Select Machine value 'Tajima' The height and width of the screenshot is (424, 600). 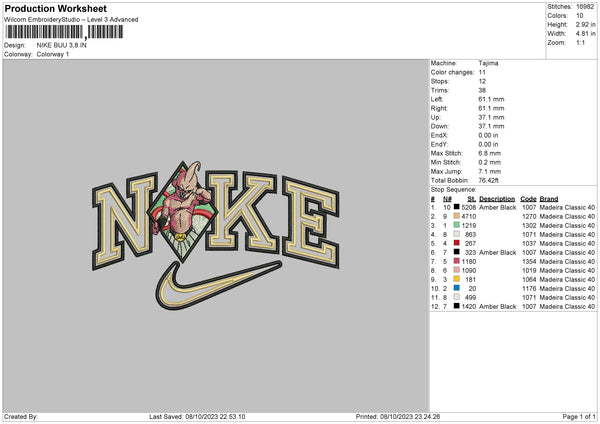click(488, 63)
